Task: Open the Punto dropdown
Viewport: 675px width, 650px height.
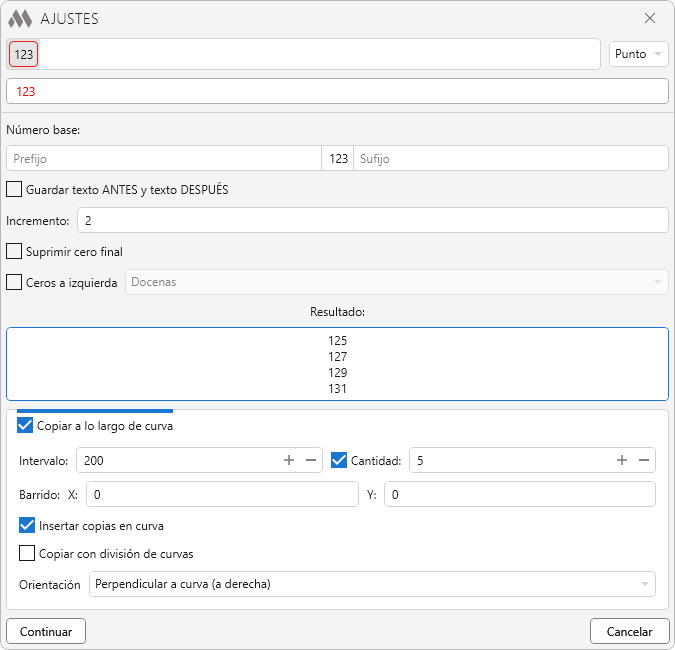Action: [x=638, y=54]
